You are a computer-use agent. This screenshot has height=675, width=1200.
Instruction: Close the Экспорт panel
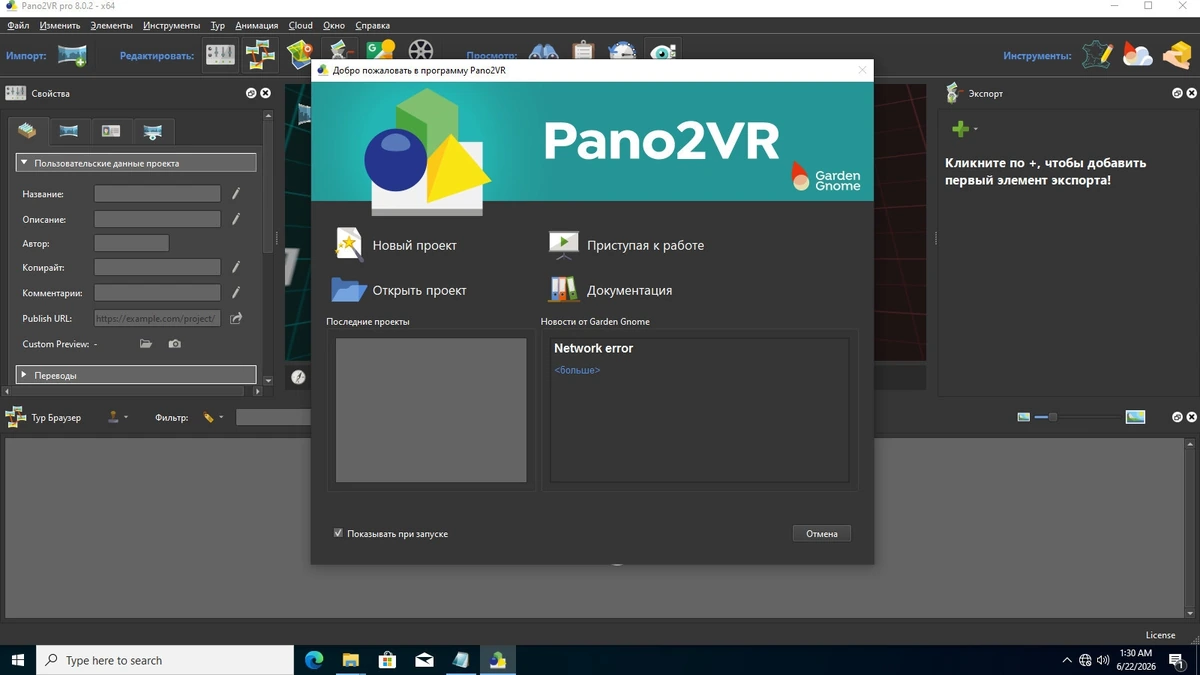point(1191,93)
